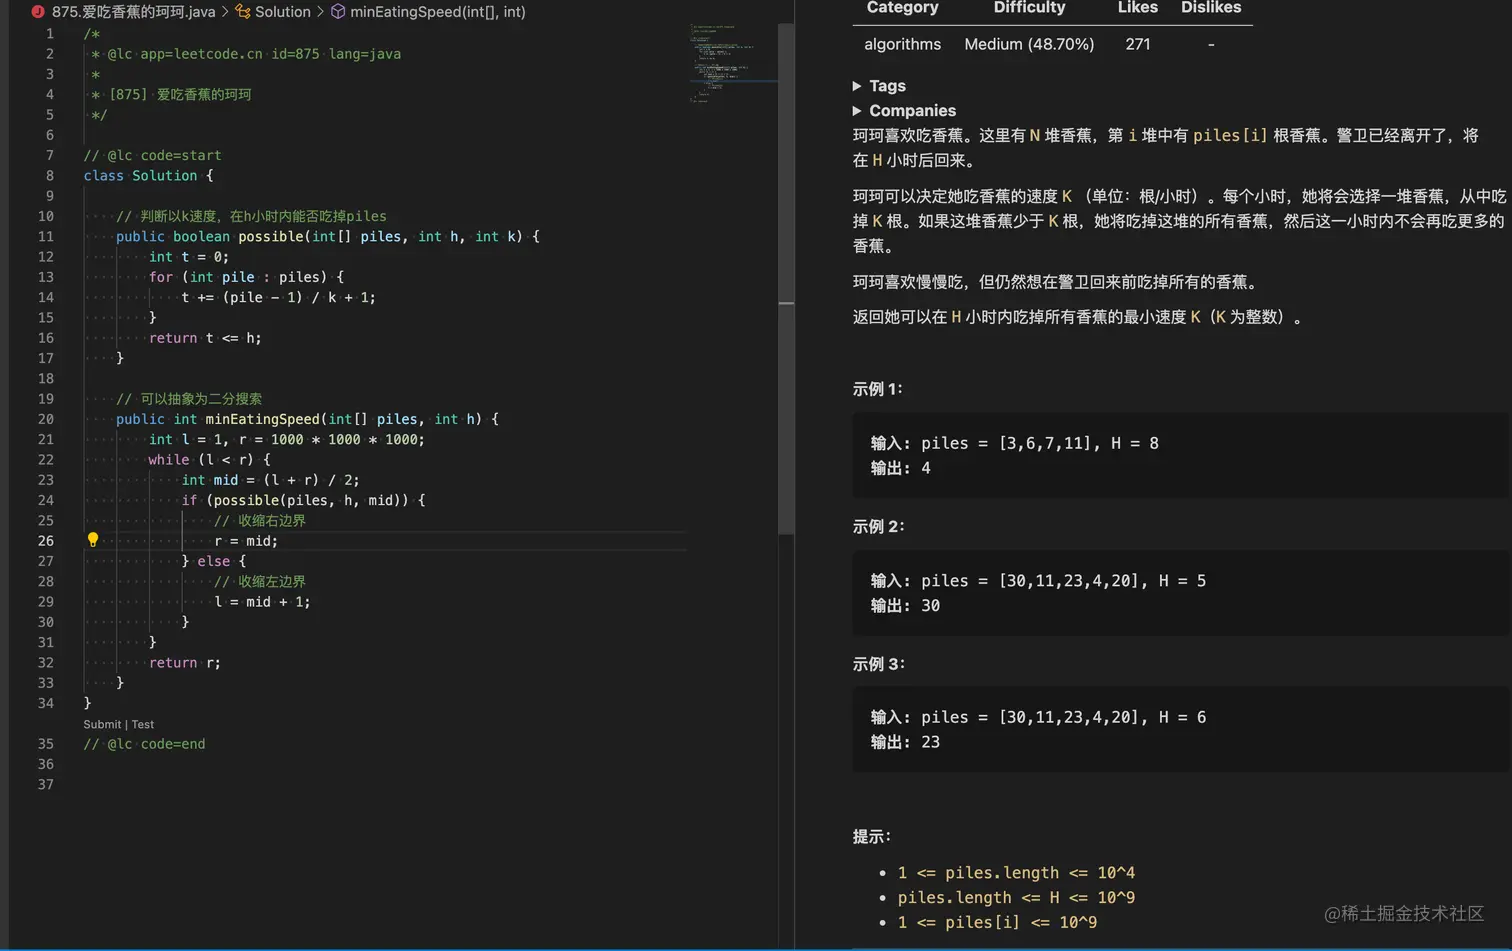Expand the Tags section
Image resolution: width=1512 pixels, height=951 pixels.
(x=879, y=86)
